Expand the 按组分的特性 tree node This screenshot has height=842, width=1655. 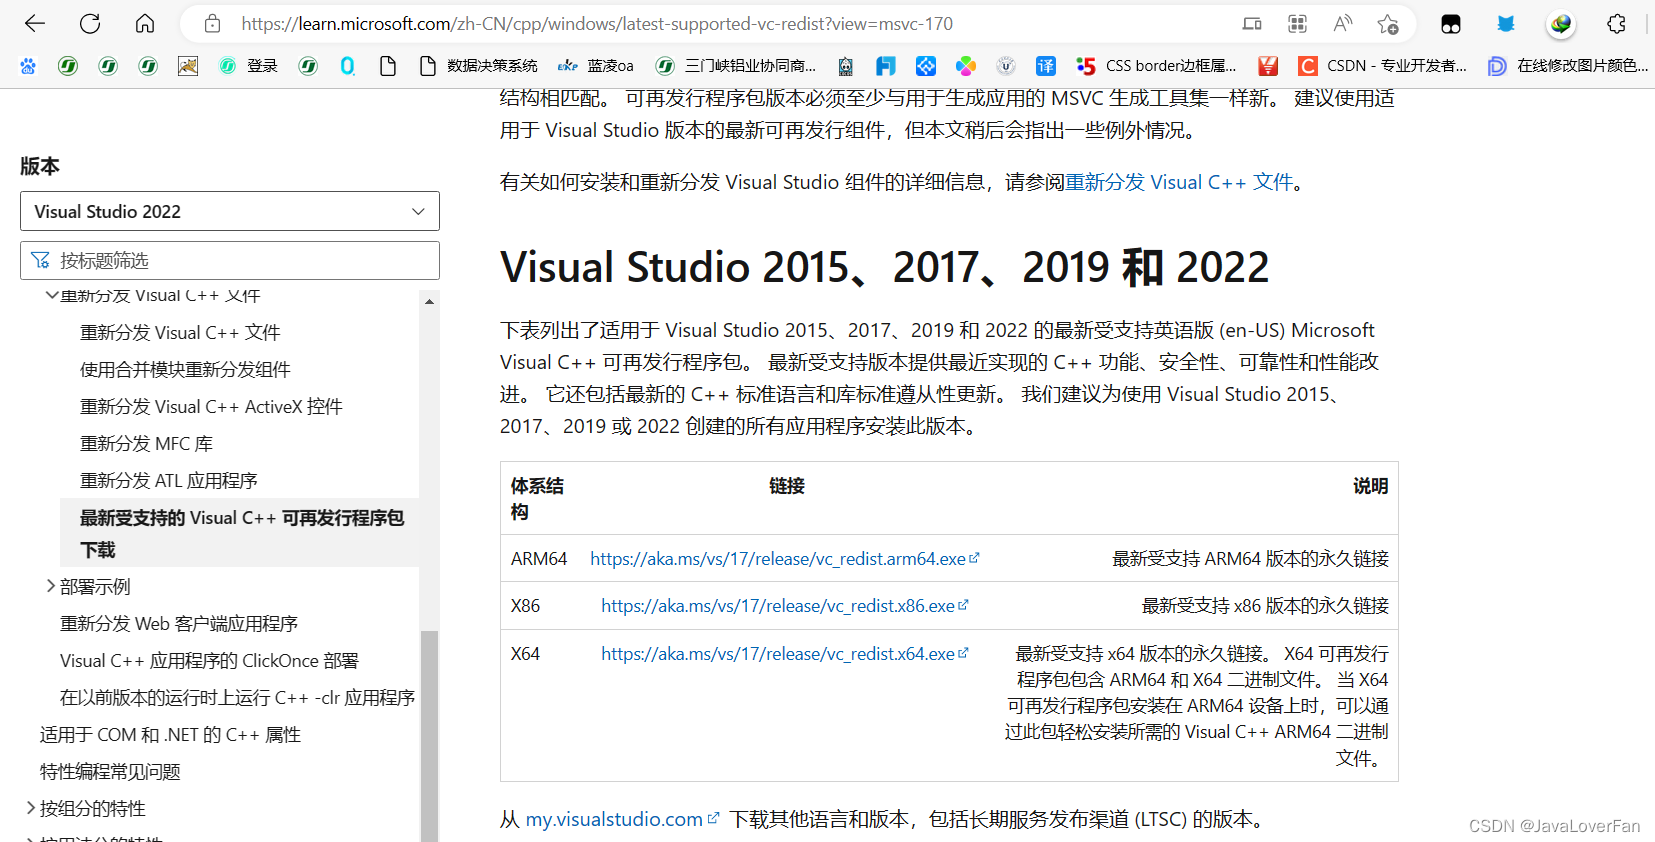pos(30,808)
